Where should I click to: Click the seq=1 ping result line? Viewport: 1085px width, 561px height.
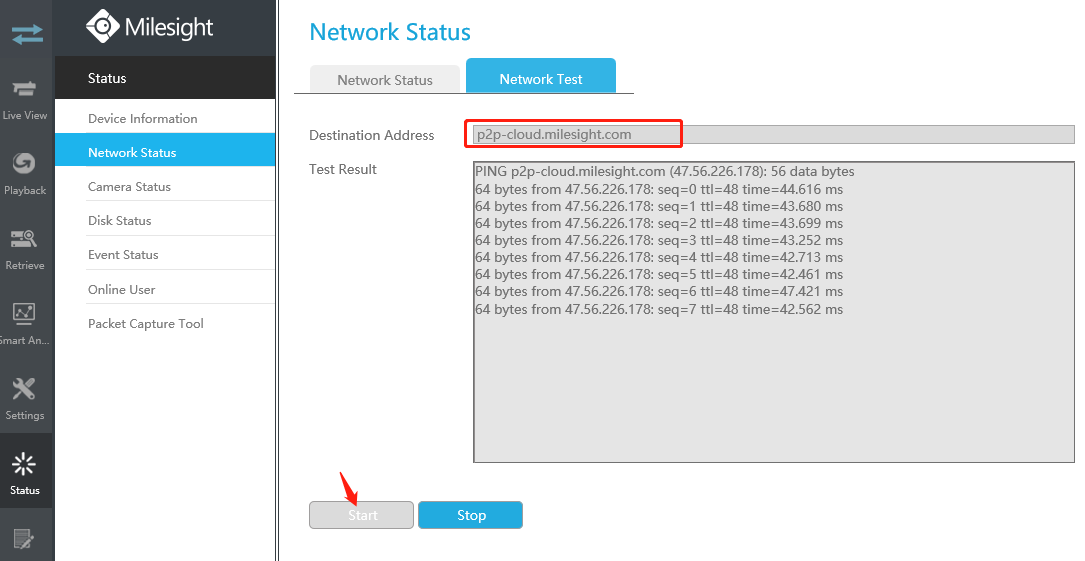tap(659, 206)
